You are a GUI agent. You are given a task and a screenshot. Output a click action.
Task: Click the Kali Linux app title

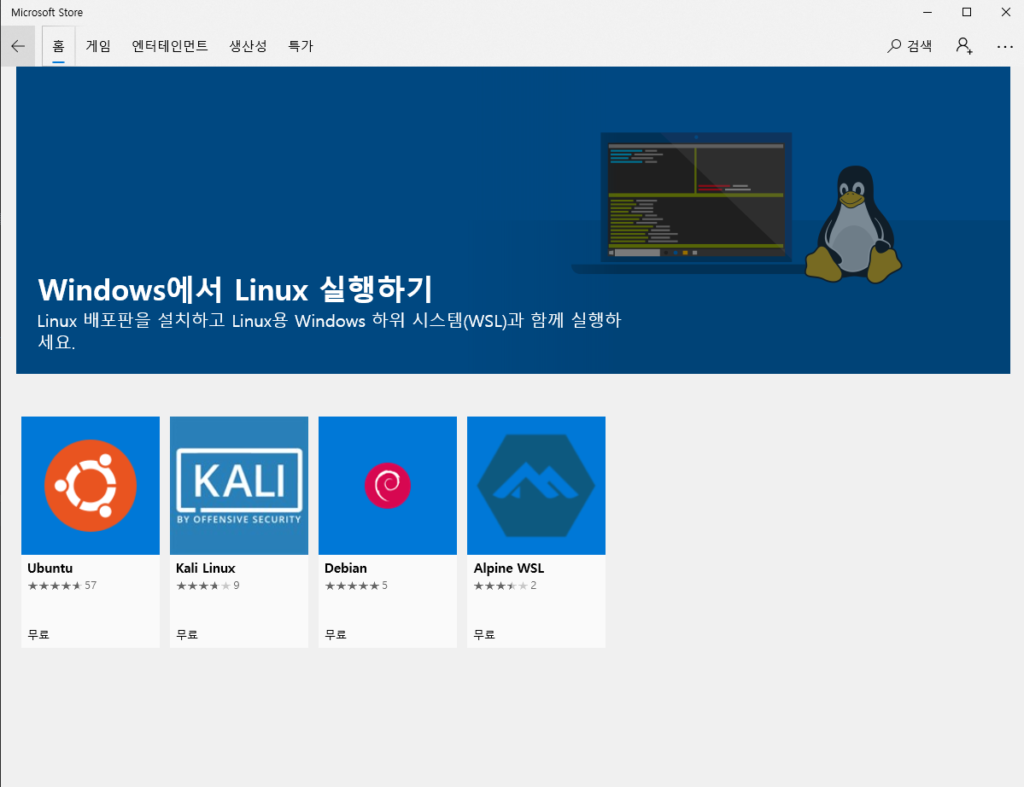pos(206,568)
